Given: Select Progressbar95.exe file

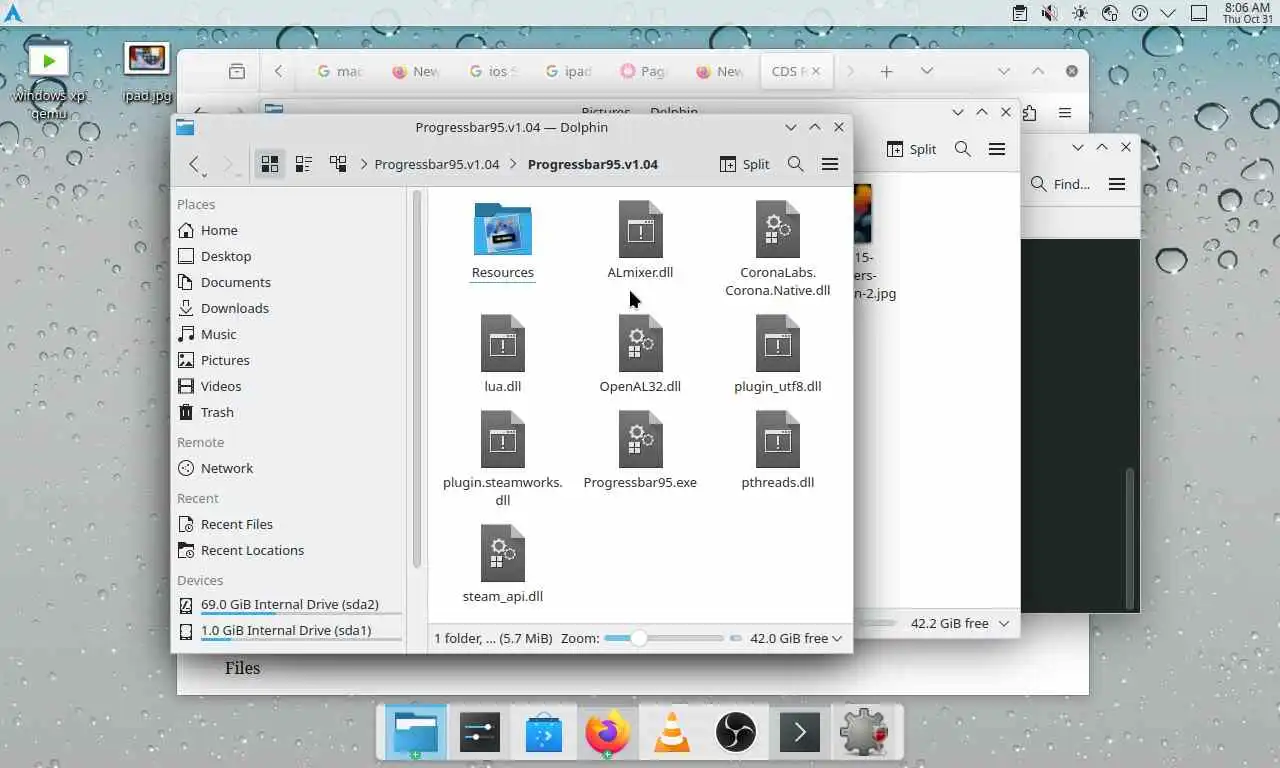Looking at the screenshot, I should 640,451.
